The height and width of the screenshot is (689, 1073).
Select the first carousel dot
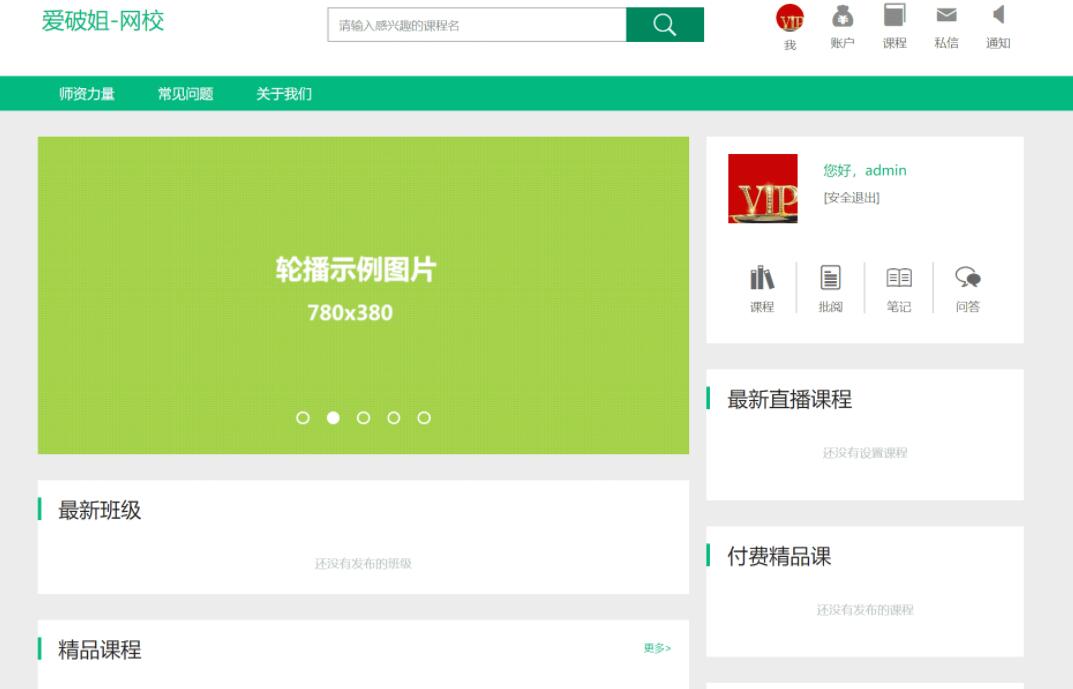tap(302, 417)
